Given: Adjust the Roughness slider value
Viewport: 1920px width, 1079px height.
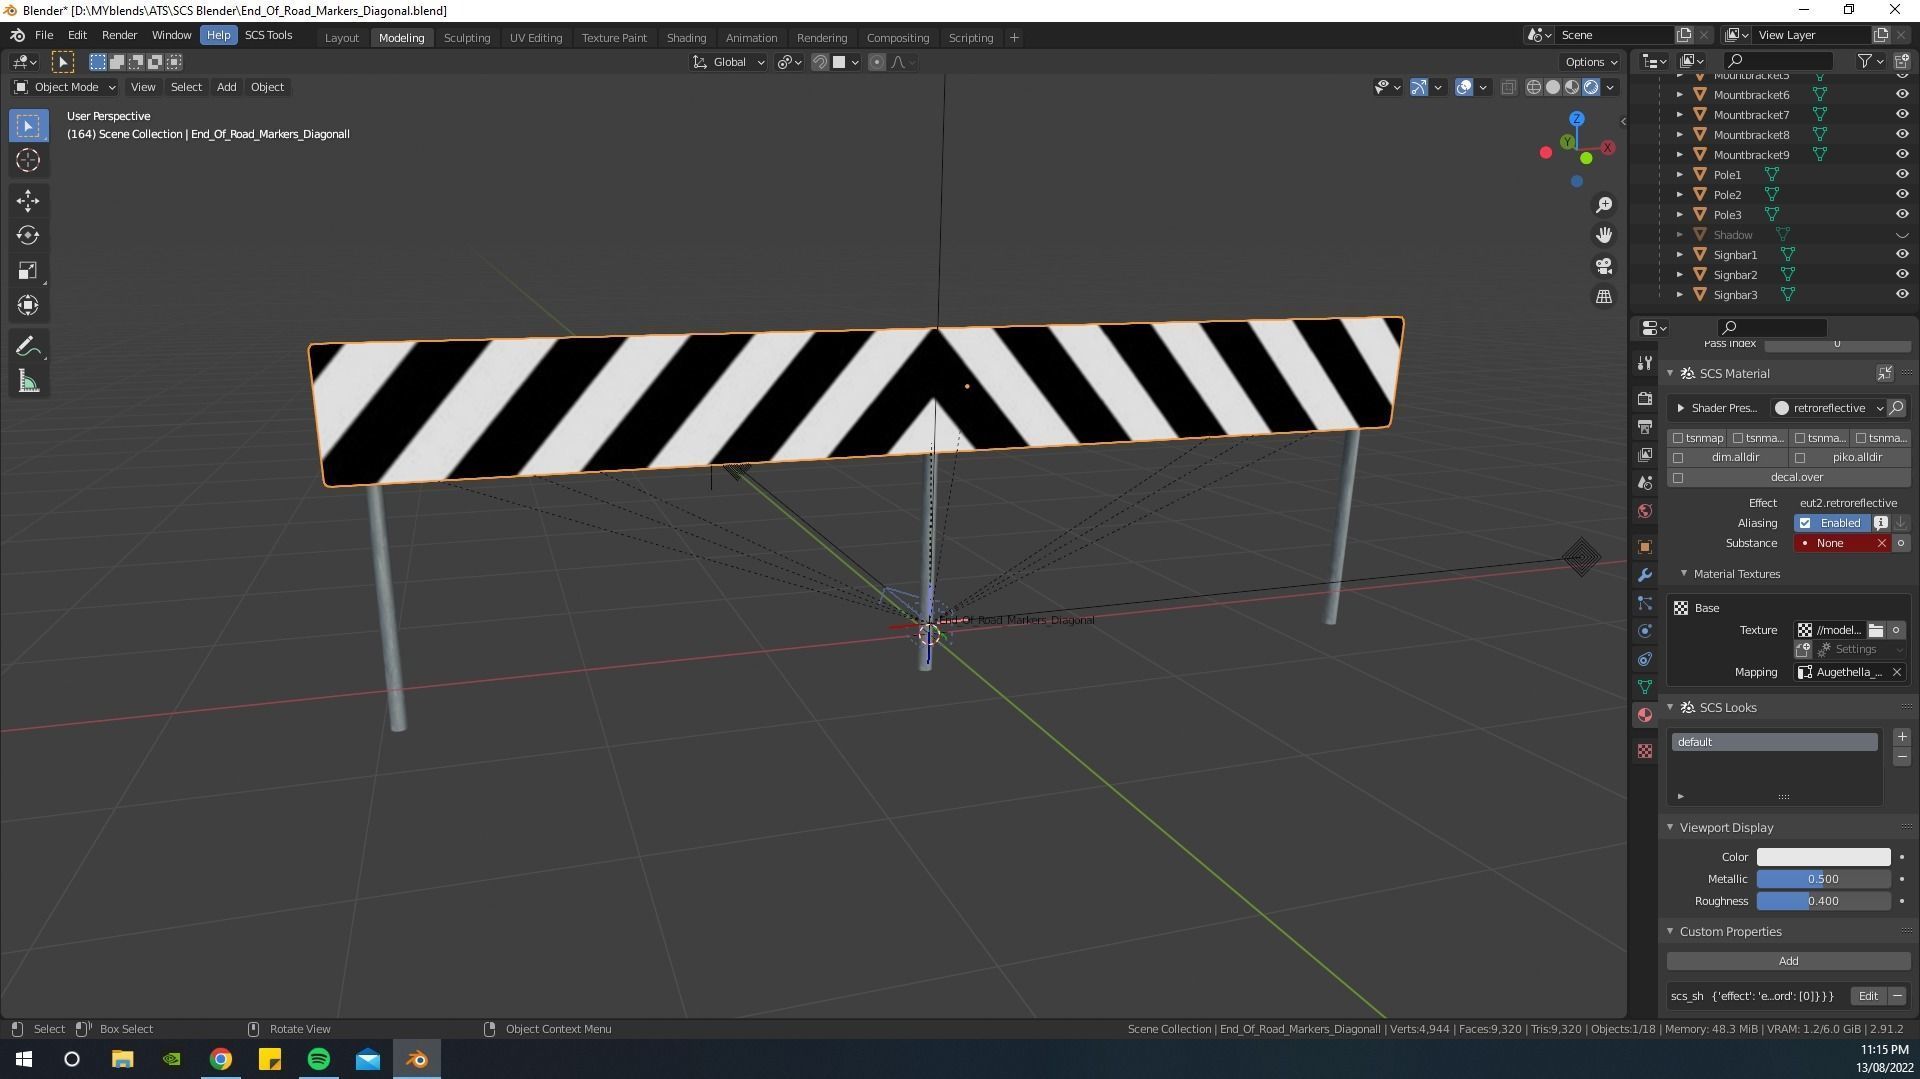Looking at the screenshot, I should coord(1823,901).
